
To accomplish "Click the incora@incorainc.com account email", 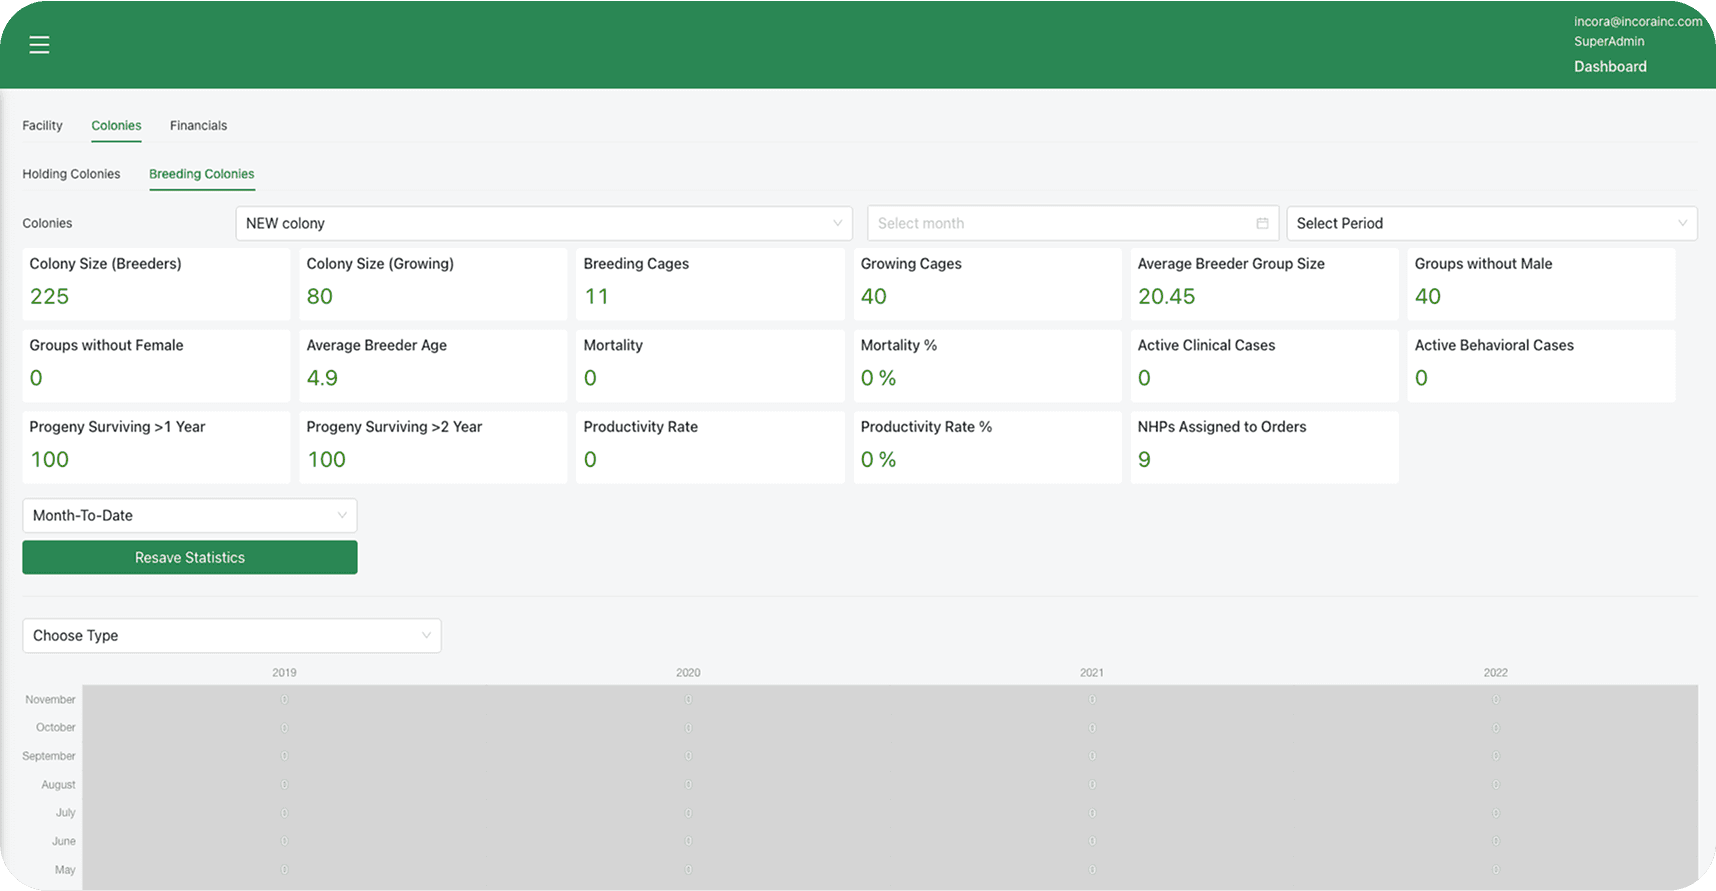I will click(1637, 21).
